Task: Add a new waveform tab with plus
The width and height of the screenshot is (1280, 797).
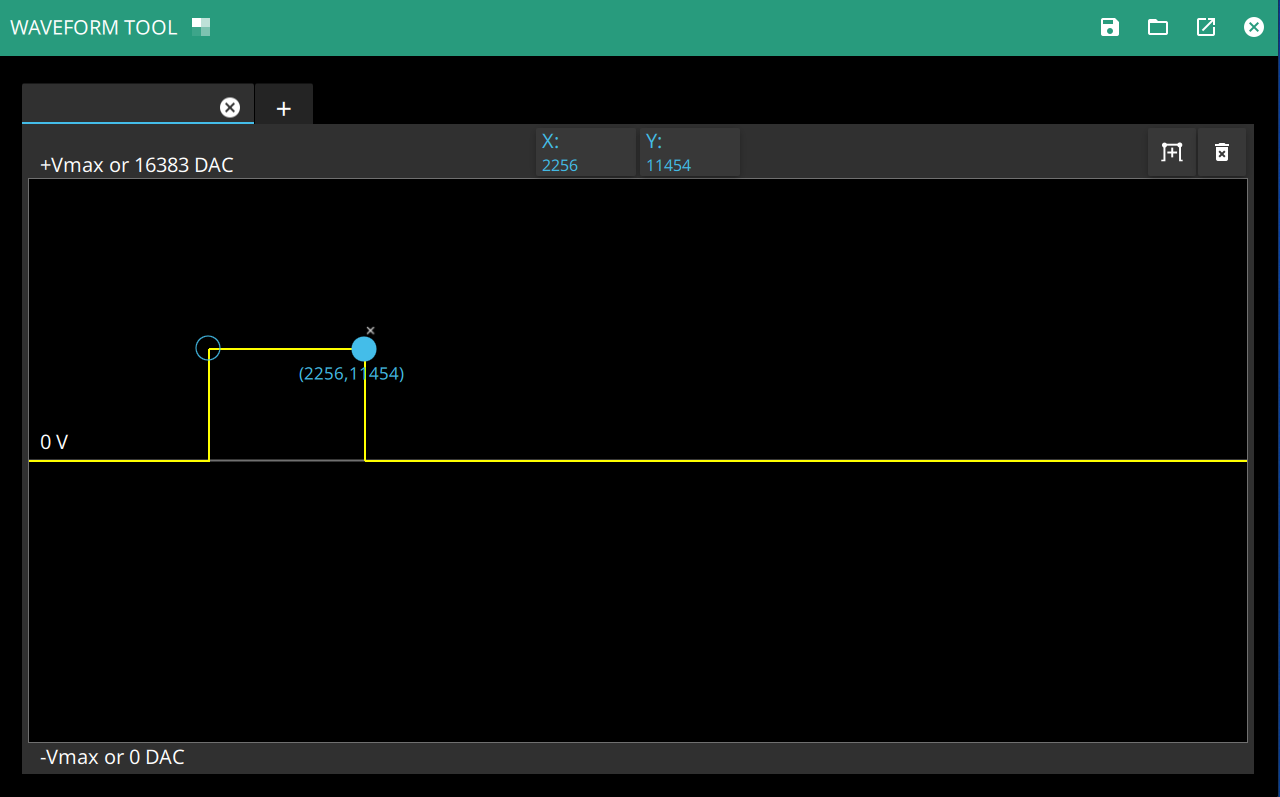Action: [x=284, y=108]
